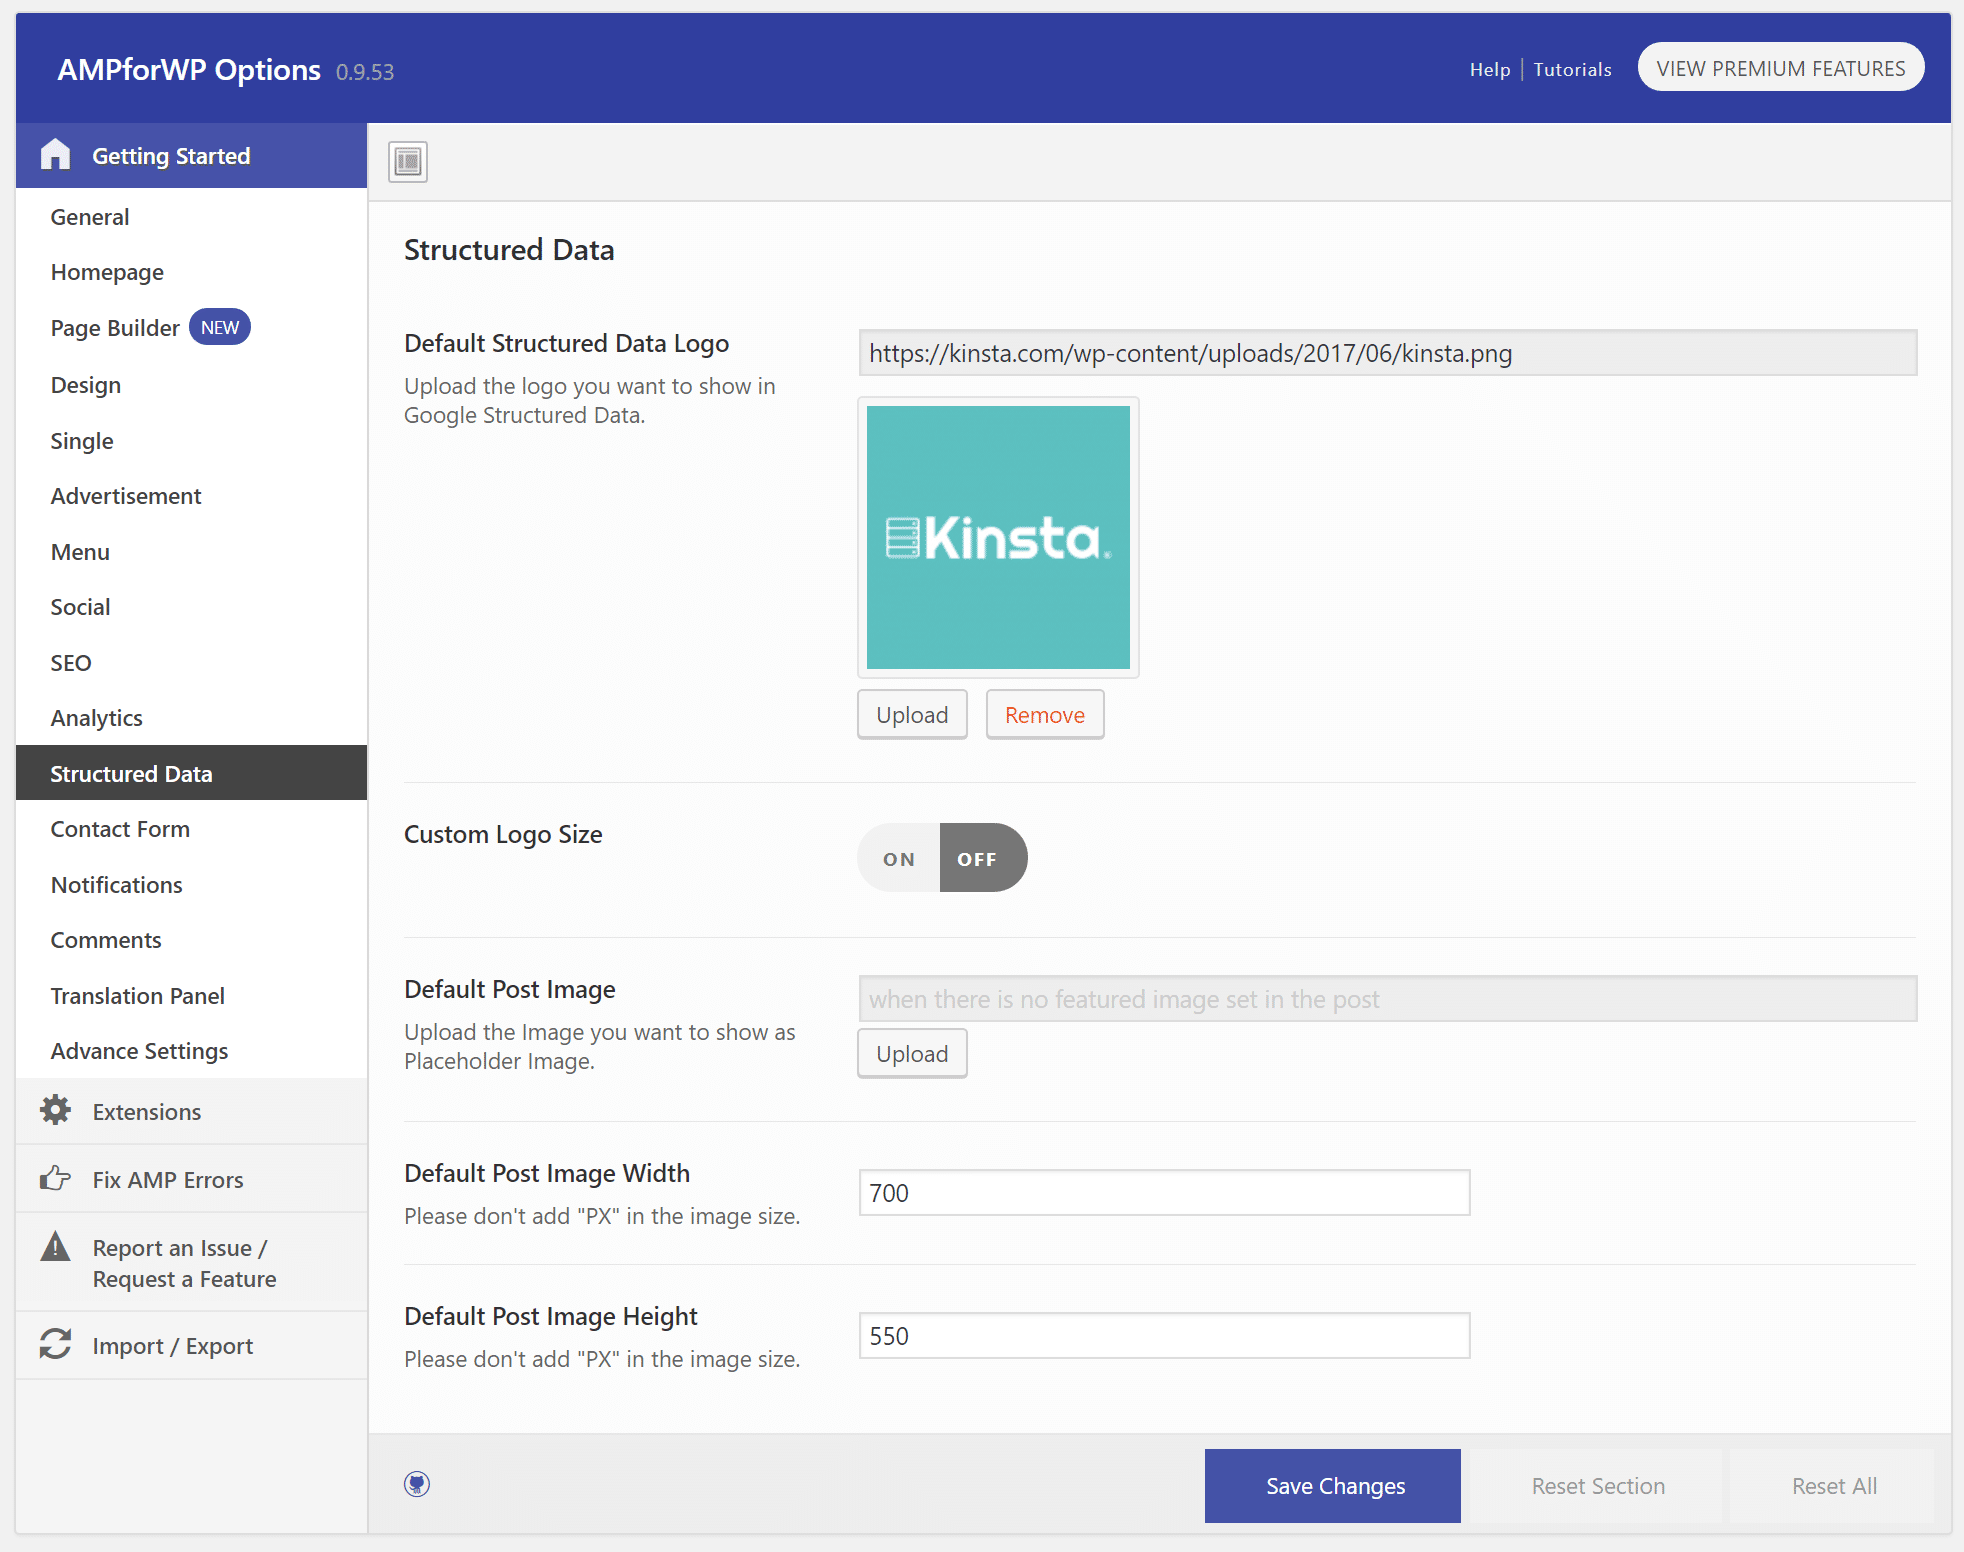The width and height of the screenshot is (1964, 1552).
Task: Click Reset Section option
Action: [x=1597, y=1485]
